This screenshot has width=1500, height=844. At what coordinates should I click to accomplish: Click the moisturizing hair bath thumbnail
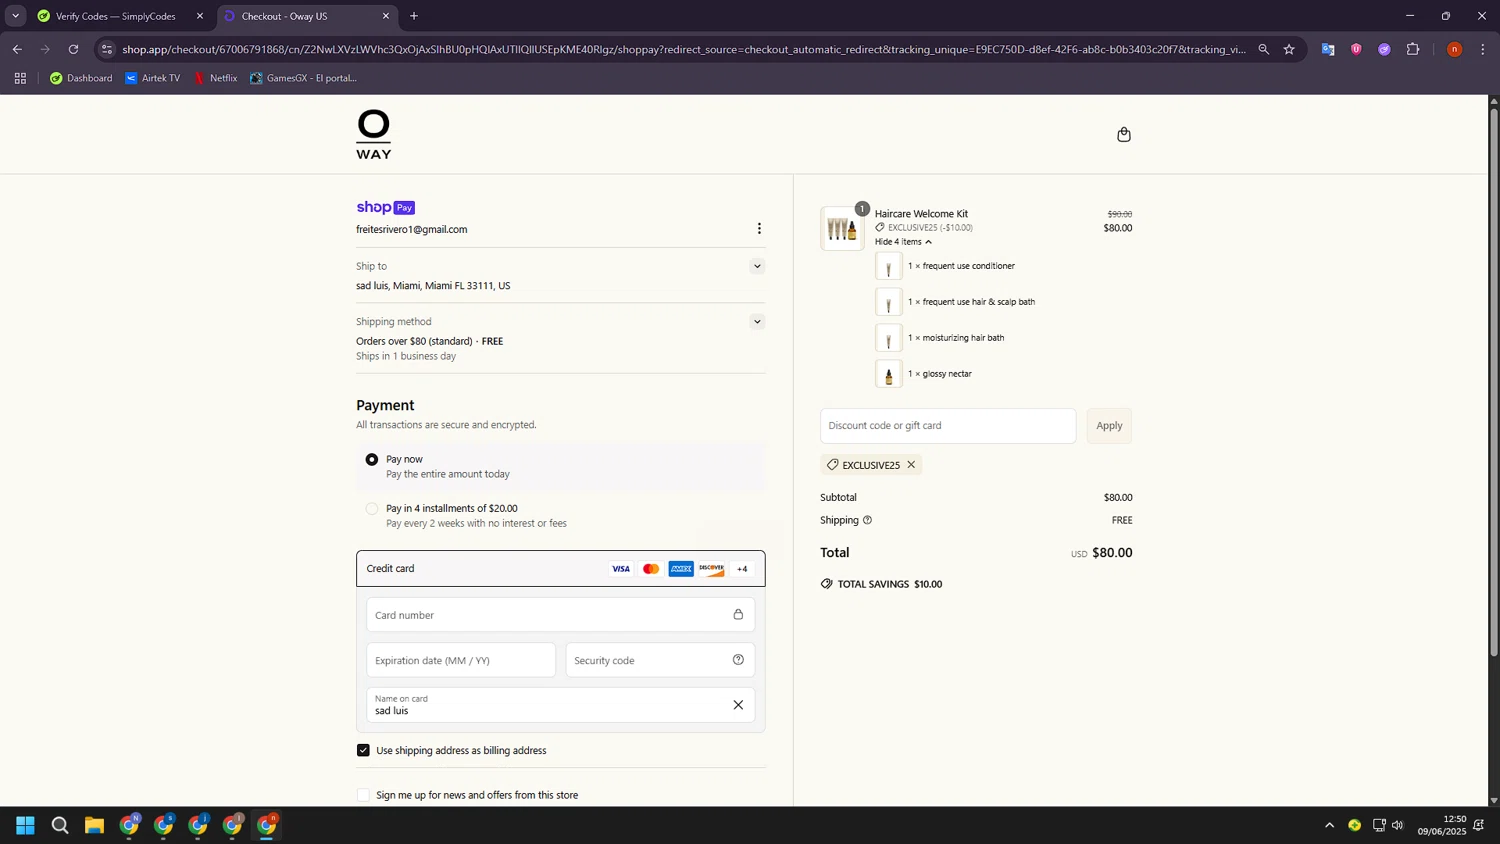(888, 338)
